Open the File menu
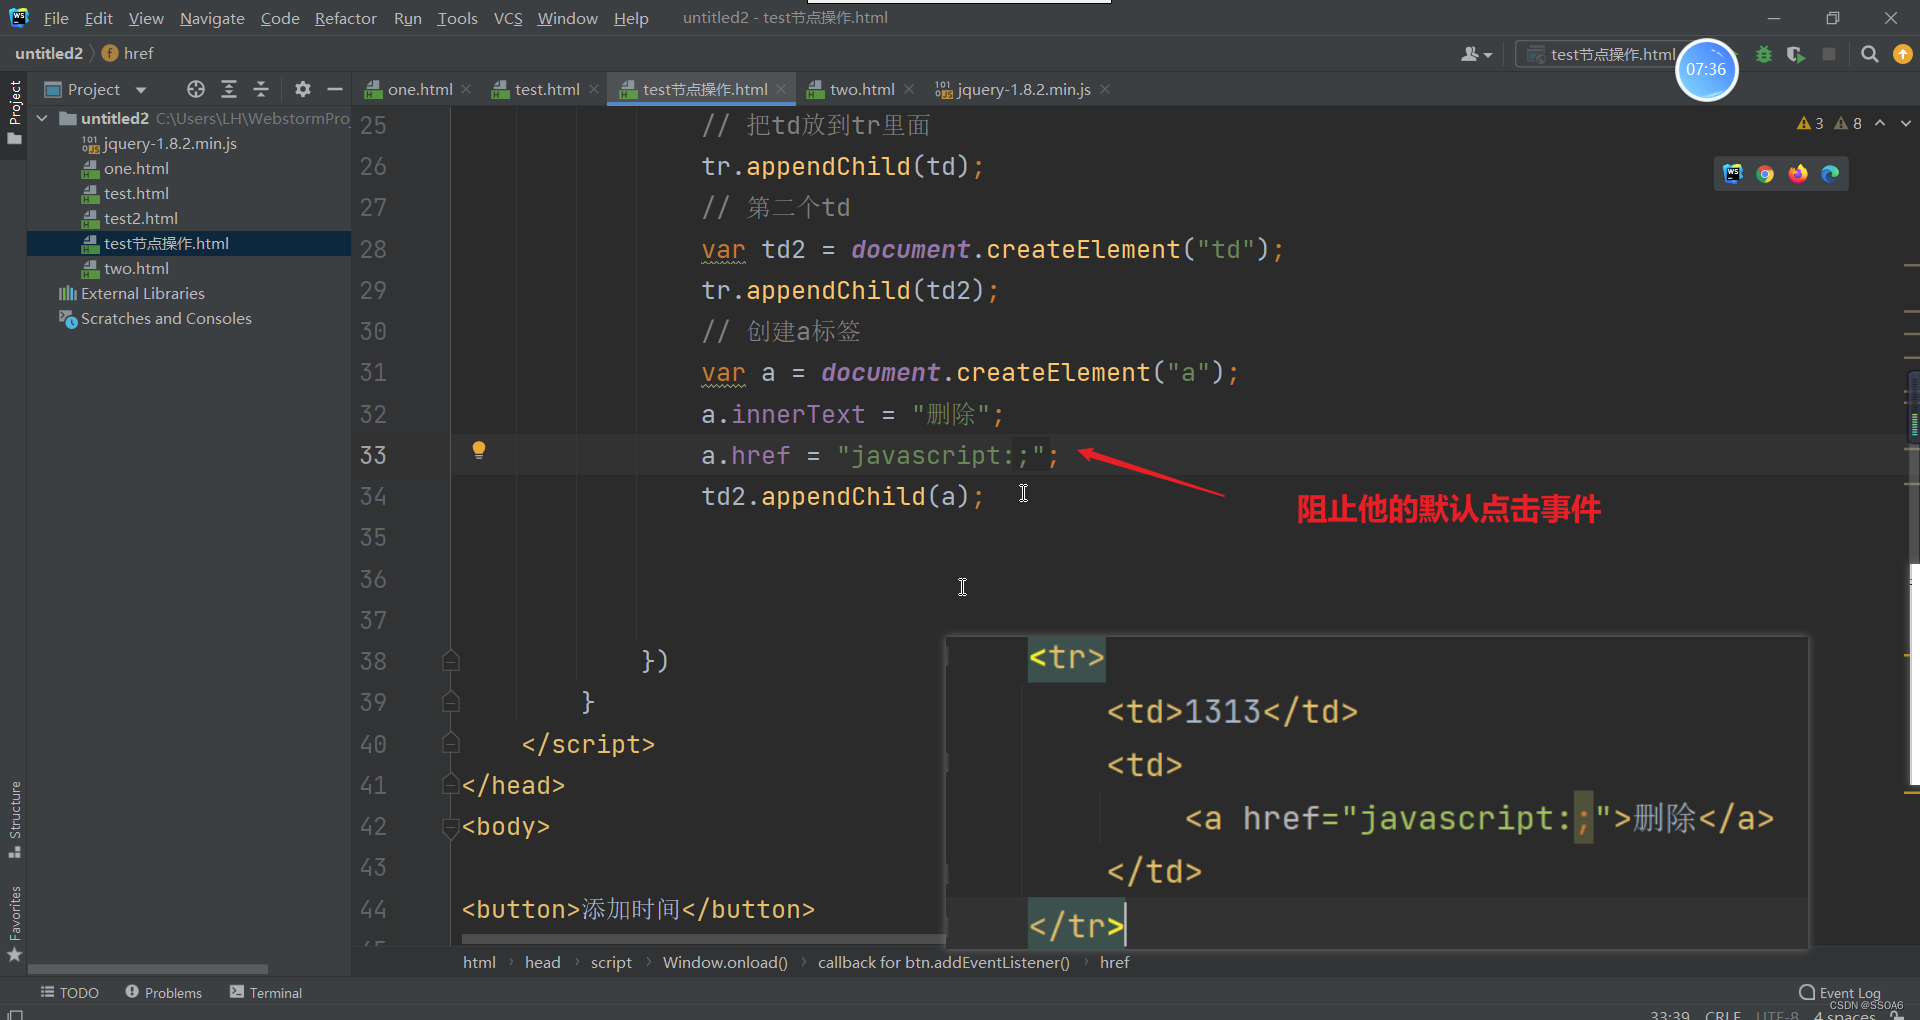The height and width of the screenshot is (1020, 1920). point(56,18)
